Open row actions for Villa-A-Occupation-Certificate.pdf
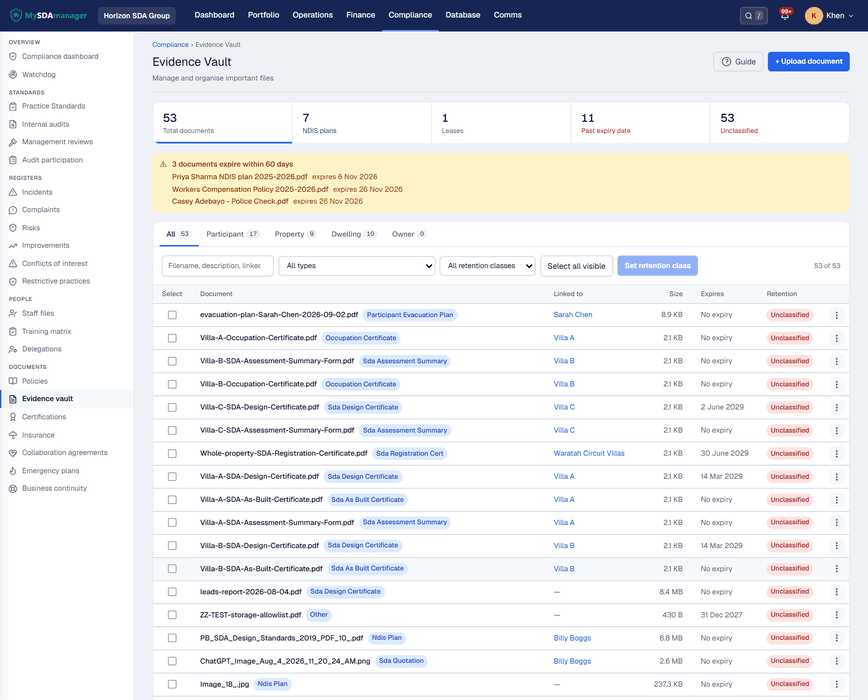 click(836, 338)
